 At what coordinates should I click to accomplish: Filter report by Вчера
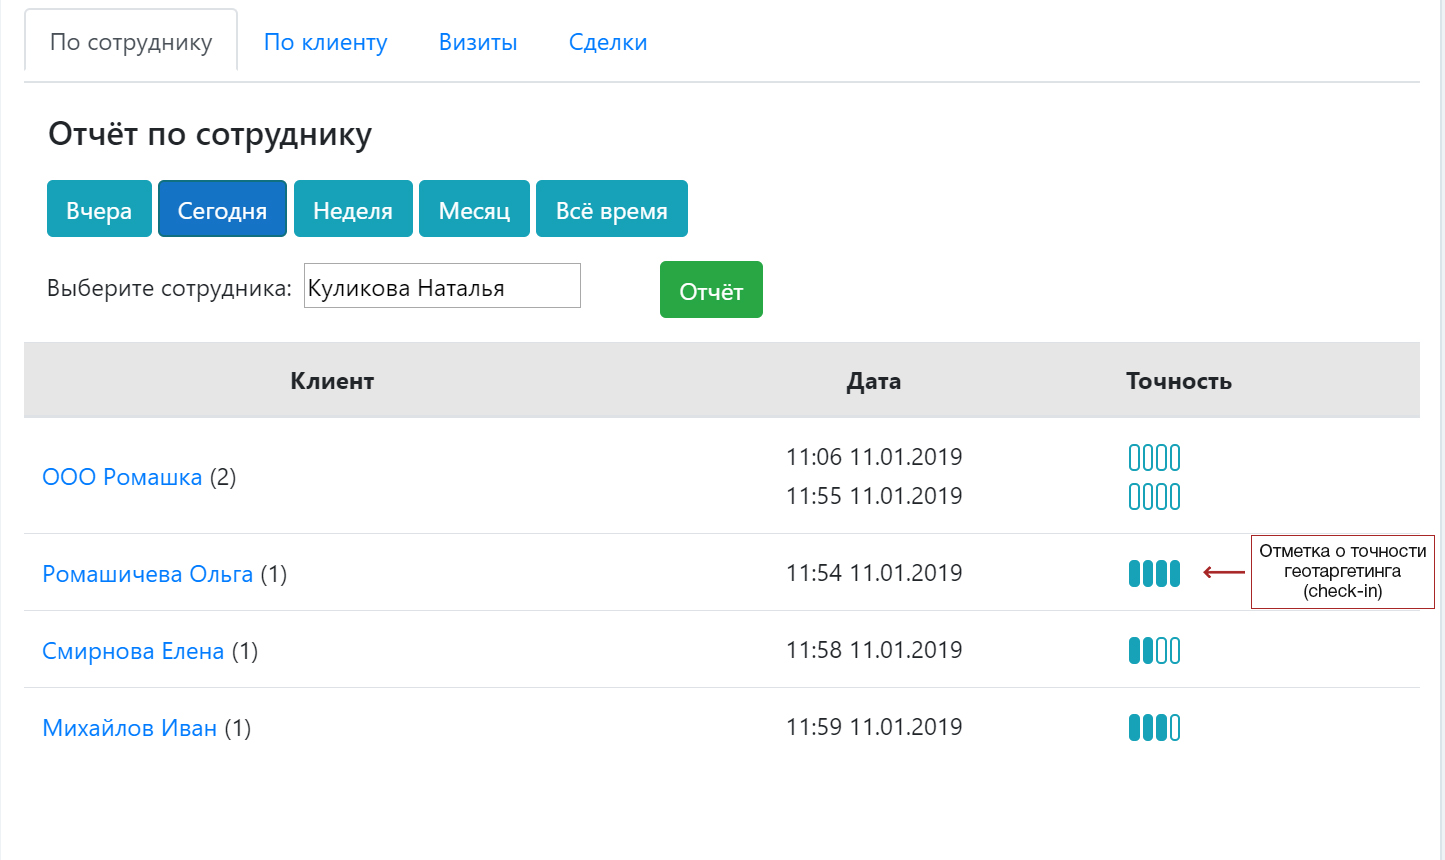(x=99, y=210)
